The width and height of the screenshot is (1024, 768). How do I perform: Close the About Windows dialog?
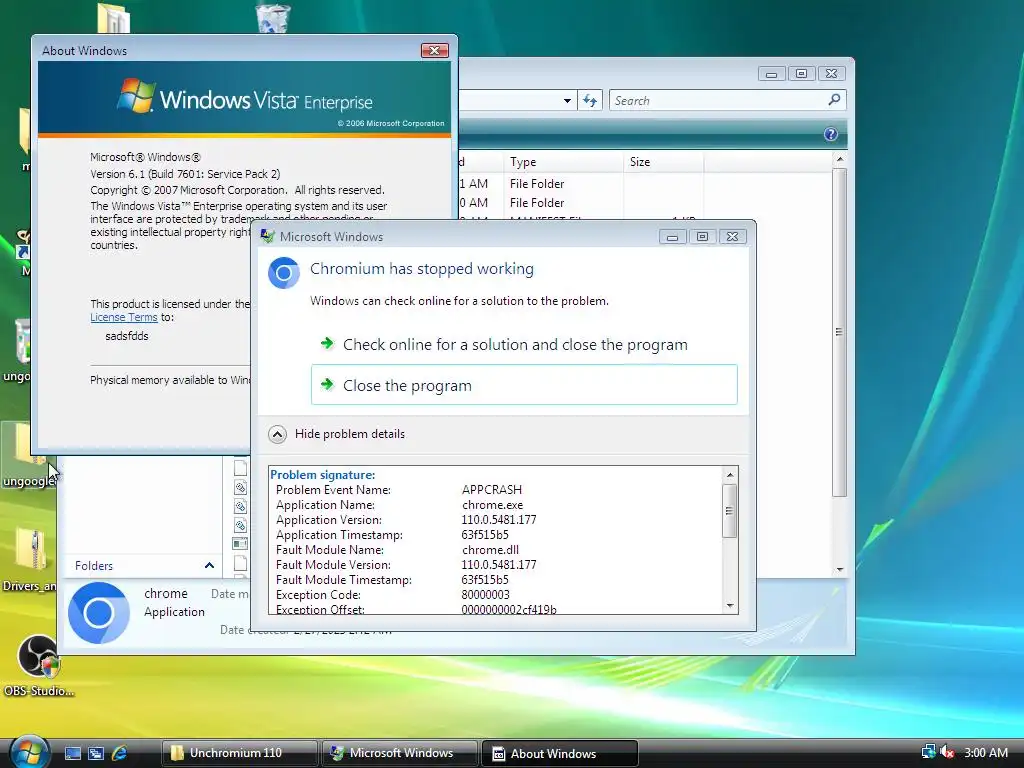pos(434,50)
